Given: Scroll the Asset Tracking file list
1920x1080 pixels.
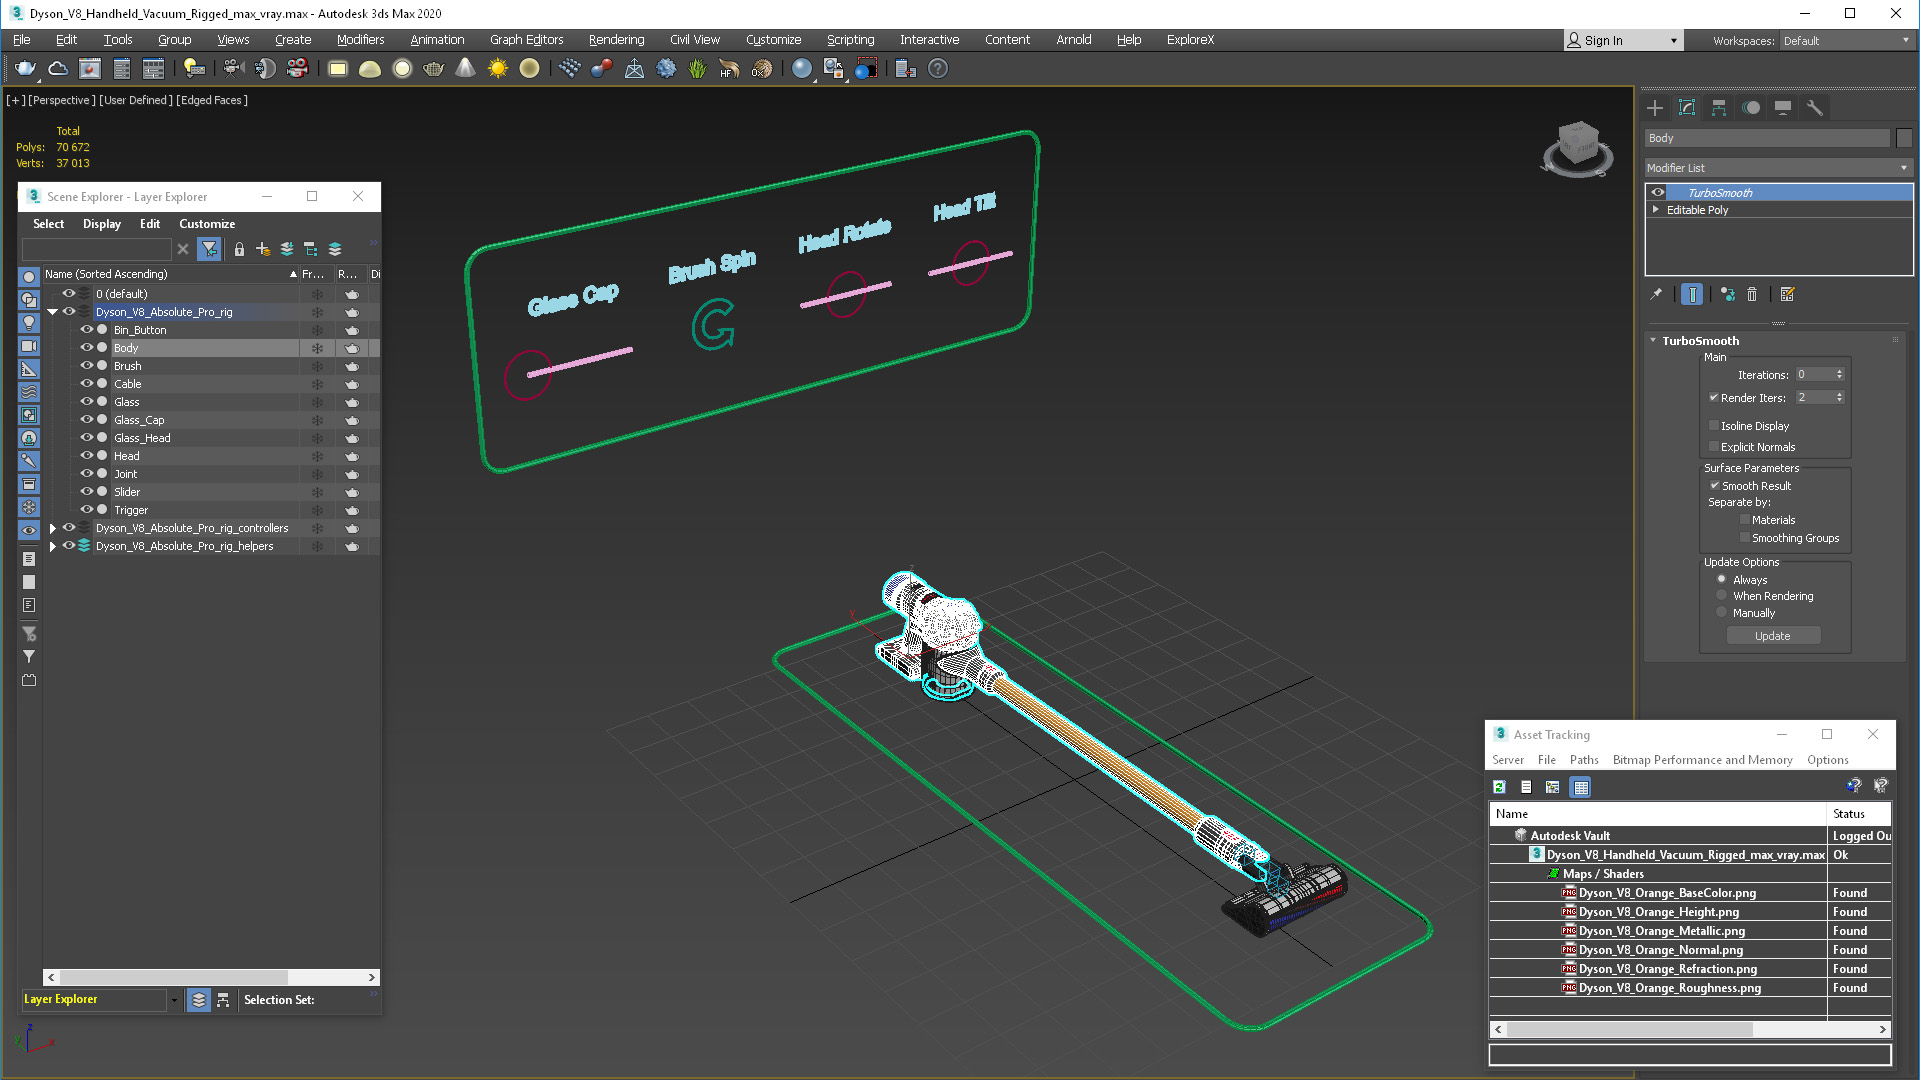Looking at the screenshot, I should (x=1688, y=1029).
